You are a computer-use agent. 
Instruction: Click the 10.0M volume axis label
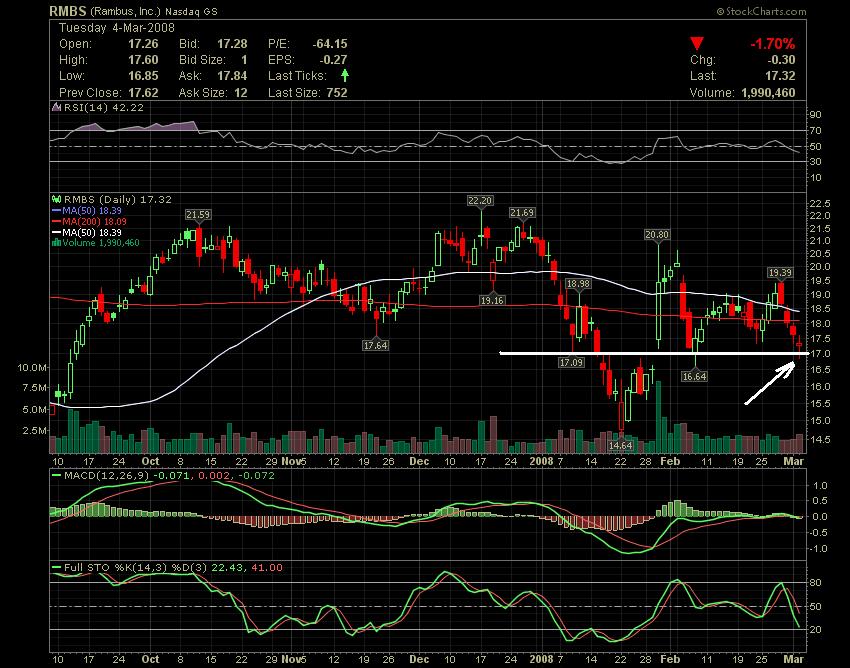coord(33,368)
